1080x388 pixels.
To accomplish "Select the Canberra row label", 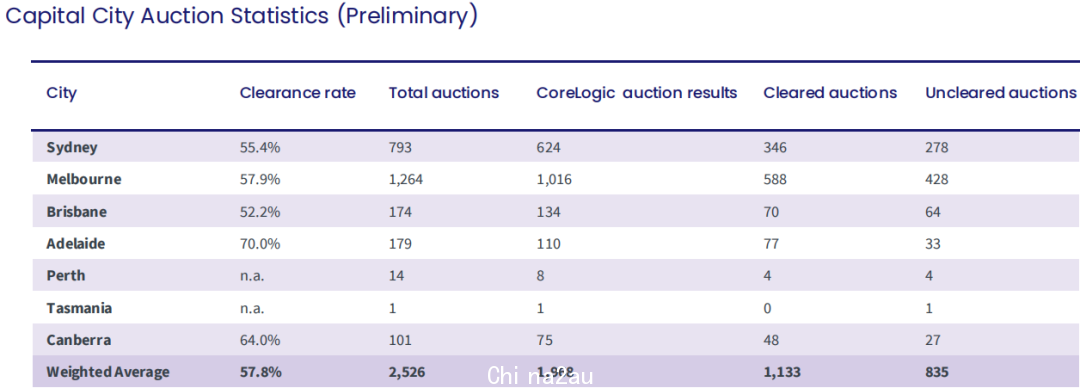I will pyautogui.click(x=79, y=340).
